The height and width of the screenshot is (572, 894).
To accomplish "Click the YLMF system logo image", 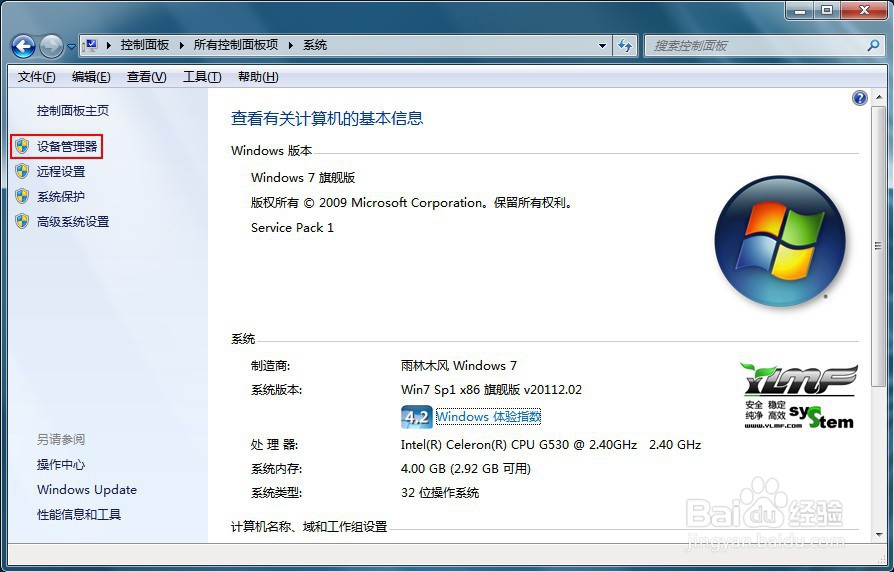I will (798, 396).
